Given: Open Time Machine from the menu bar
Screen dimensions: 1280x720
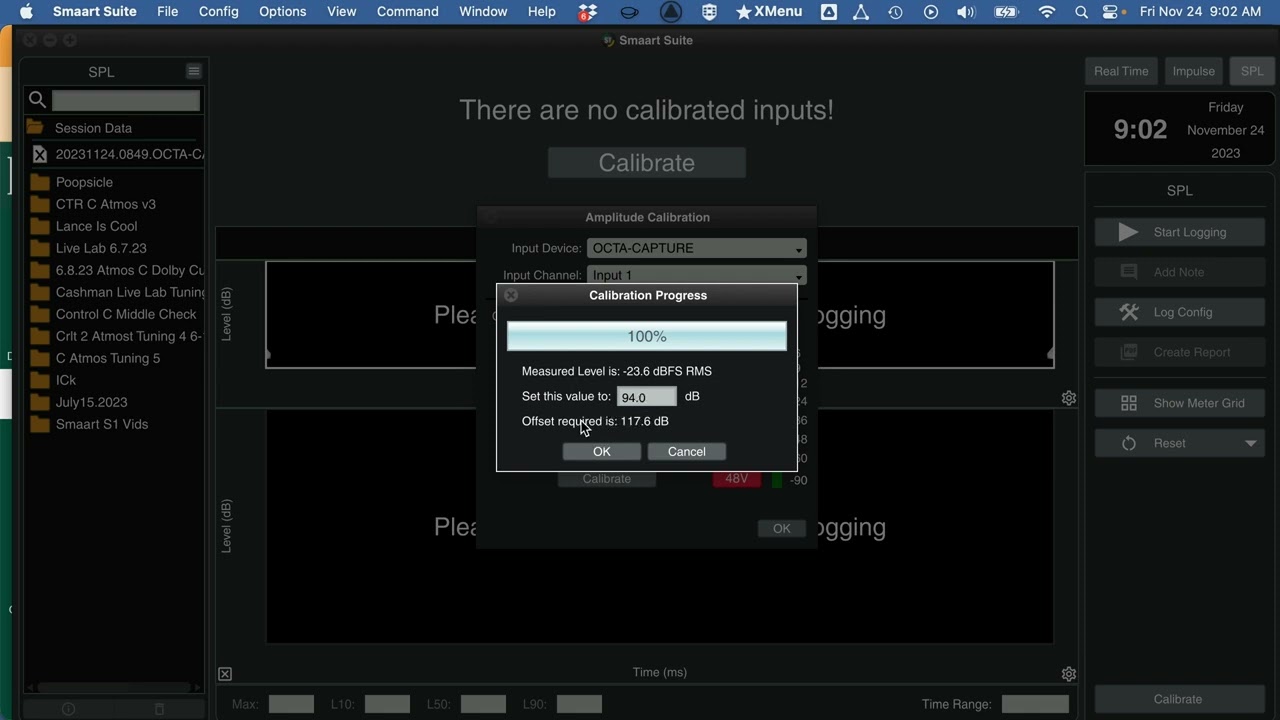Looking at the screenshot, I should click(895, 12).
